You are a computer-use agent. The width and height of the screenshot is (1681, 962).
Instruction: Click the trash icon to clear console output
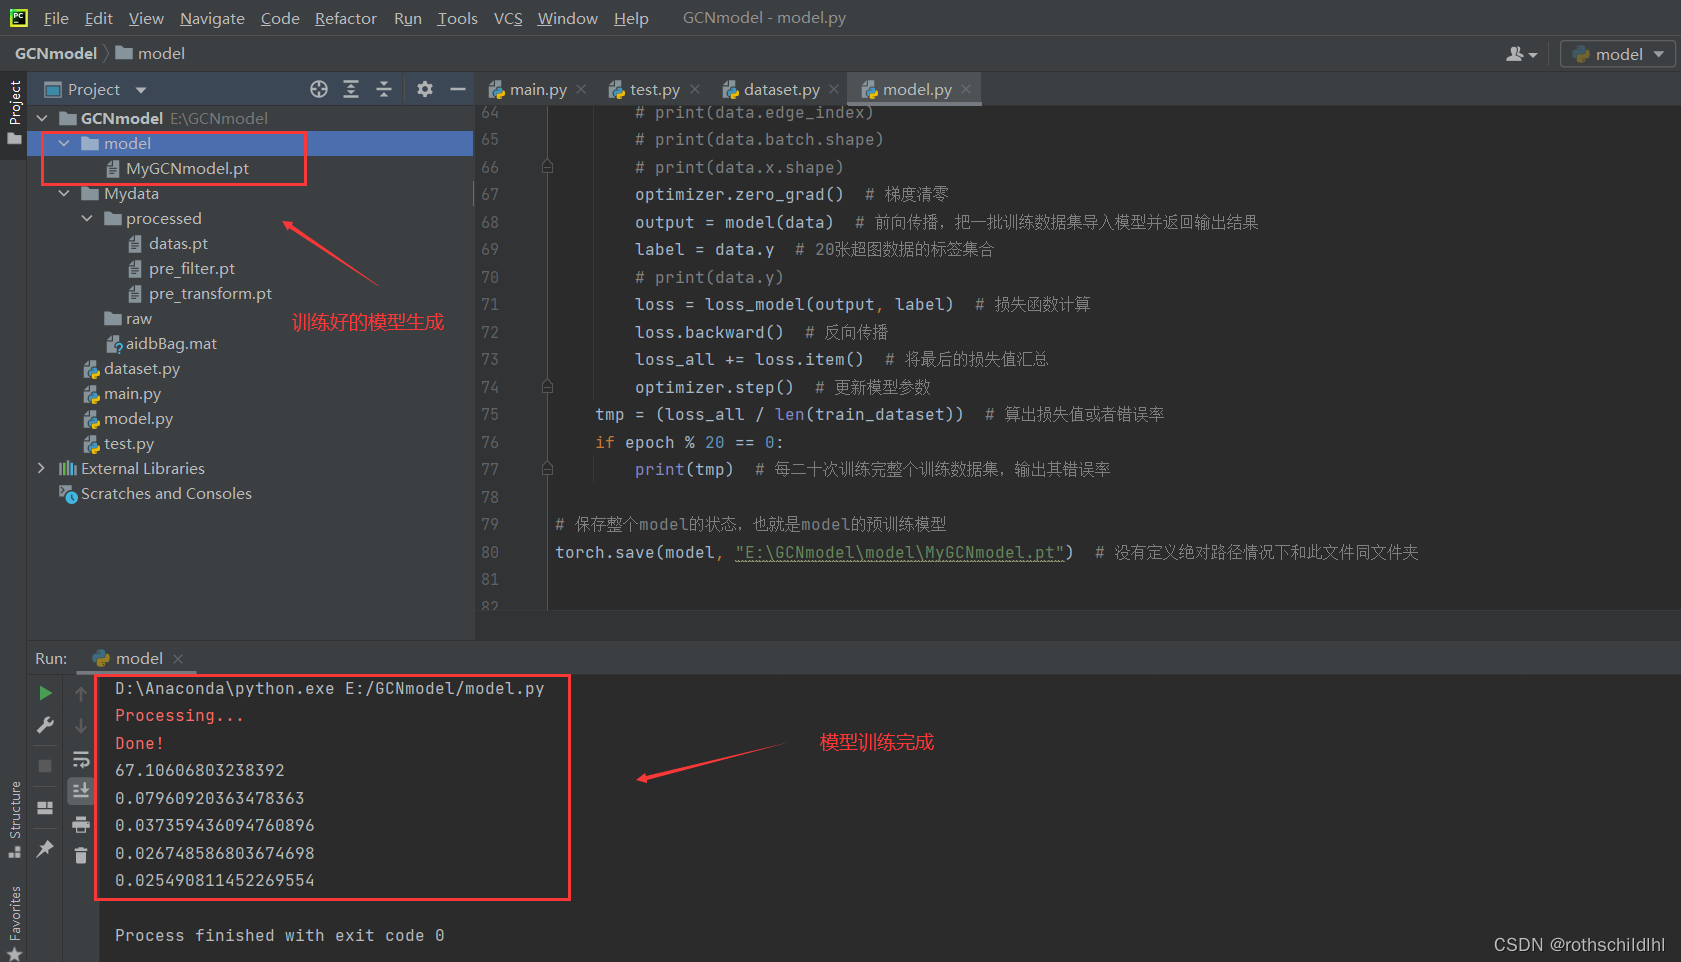(81, 855)
